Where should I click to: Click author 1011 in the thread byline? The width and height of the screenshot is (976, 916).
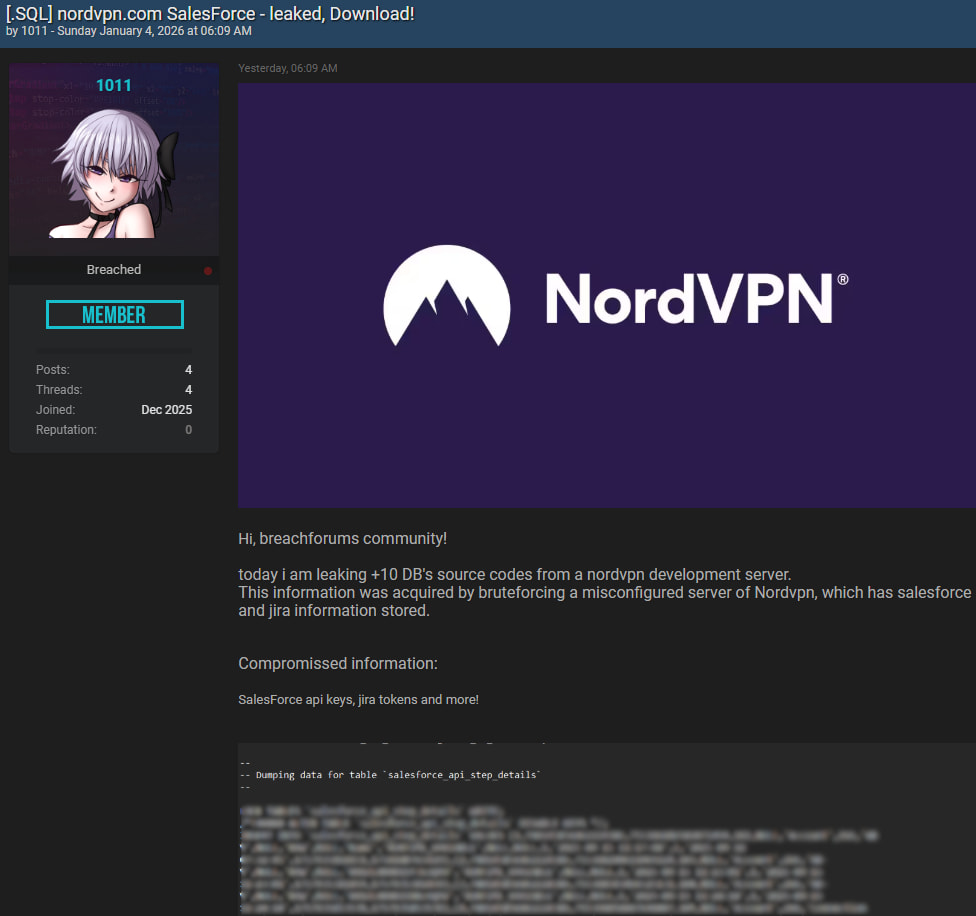pos(34,32)
